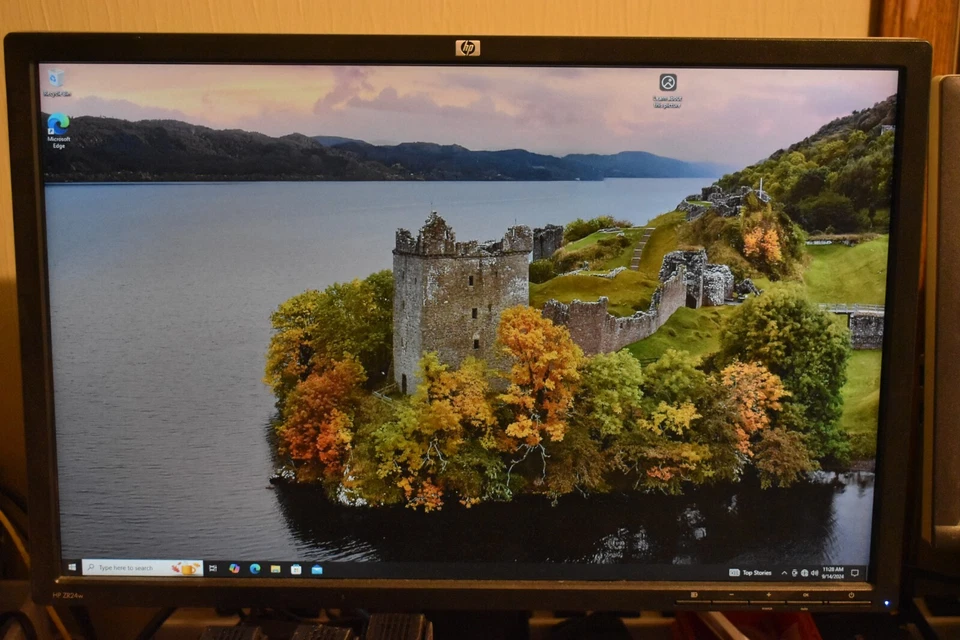This screenshot has width=960, height=640.
Task: Open Copilot from the taskbar
Action: 234,566
